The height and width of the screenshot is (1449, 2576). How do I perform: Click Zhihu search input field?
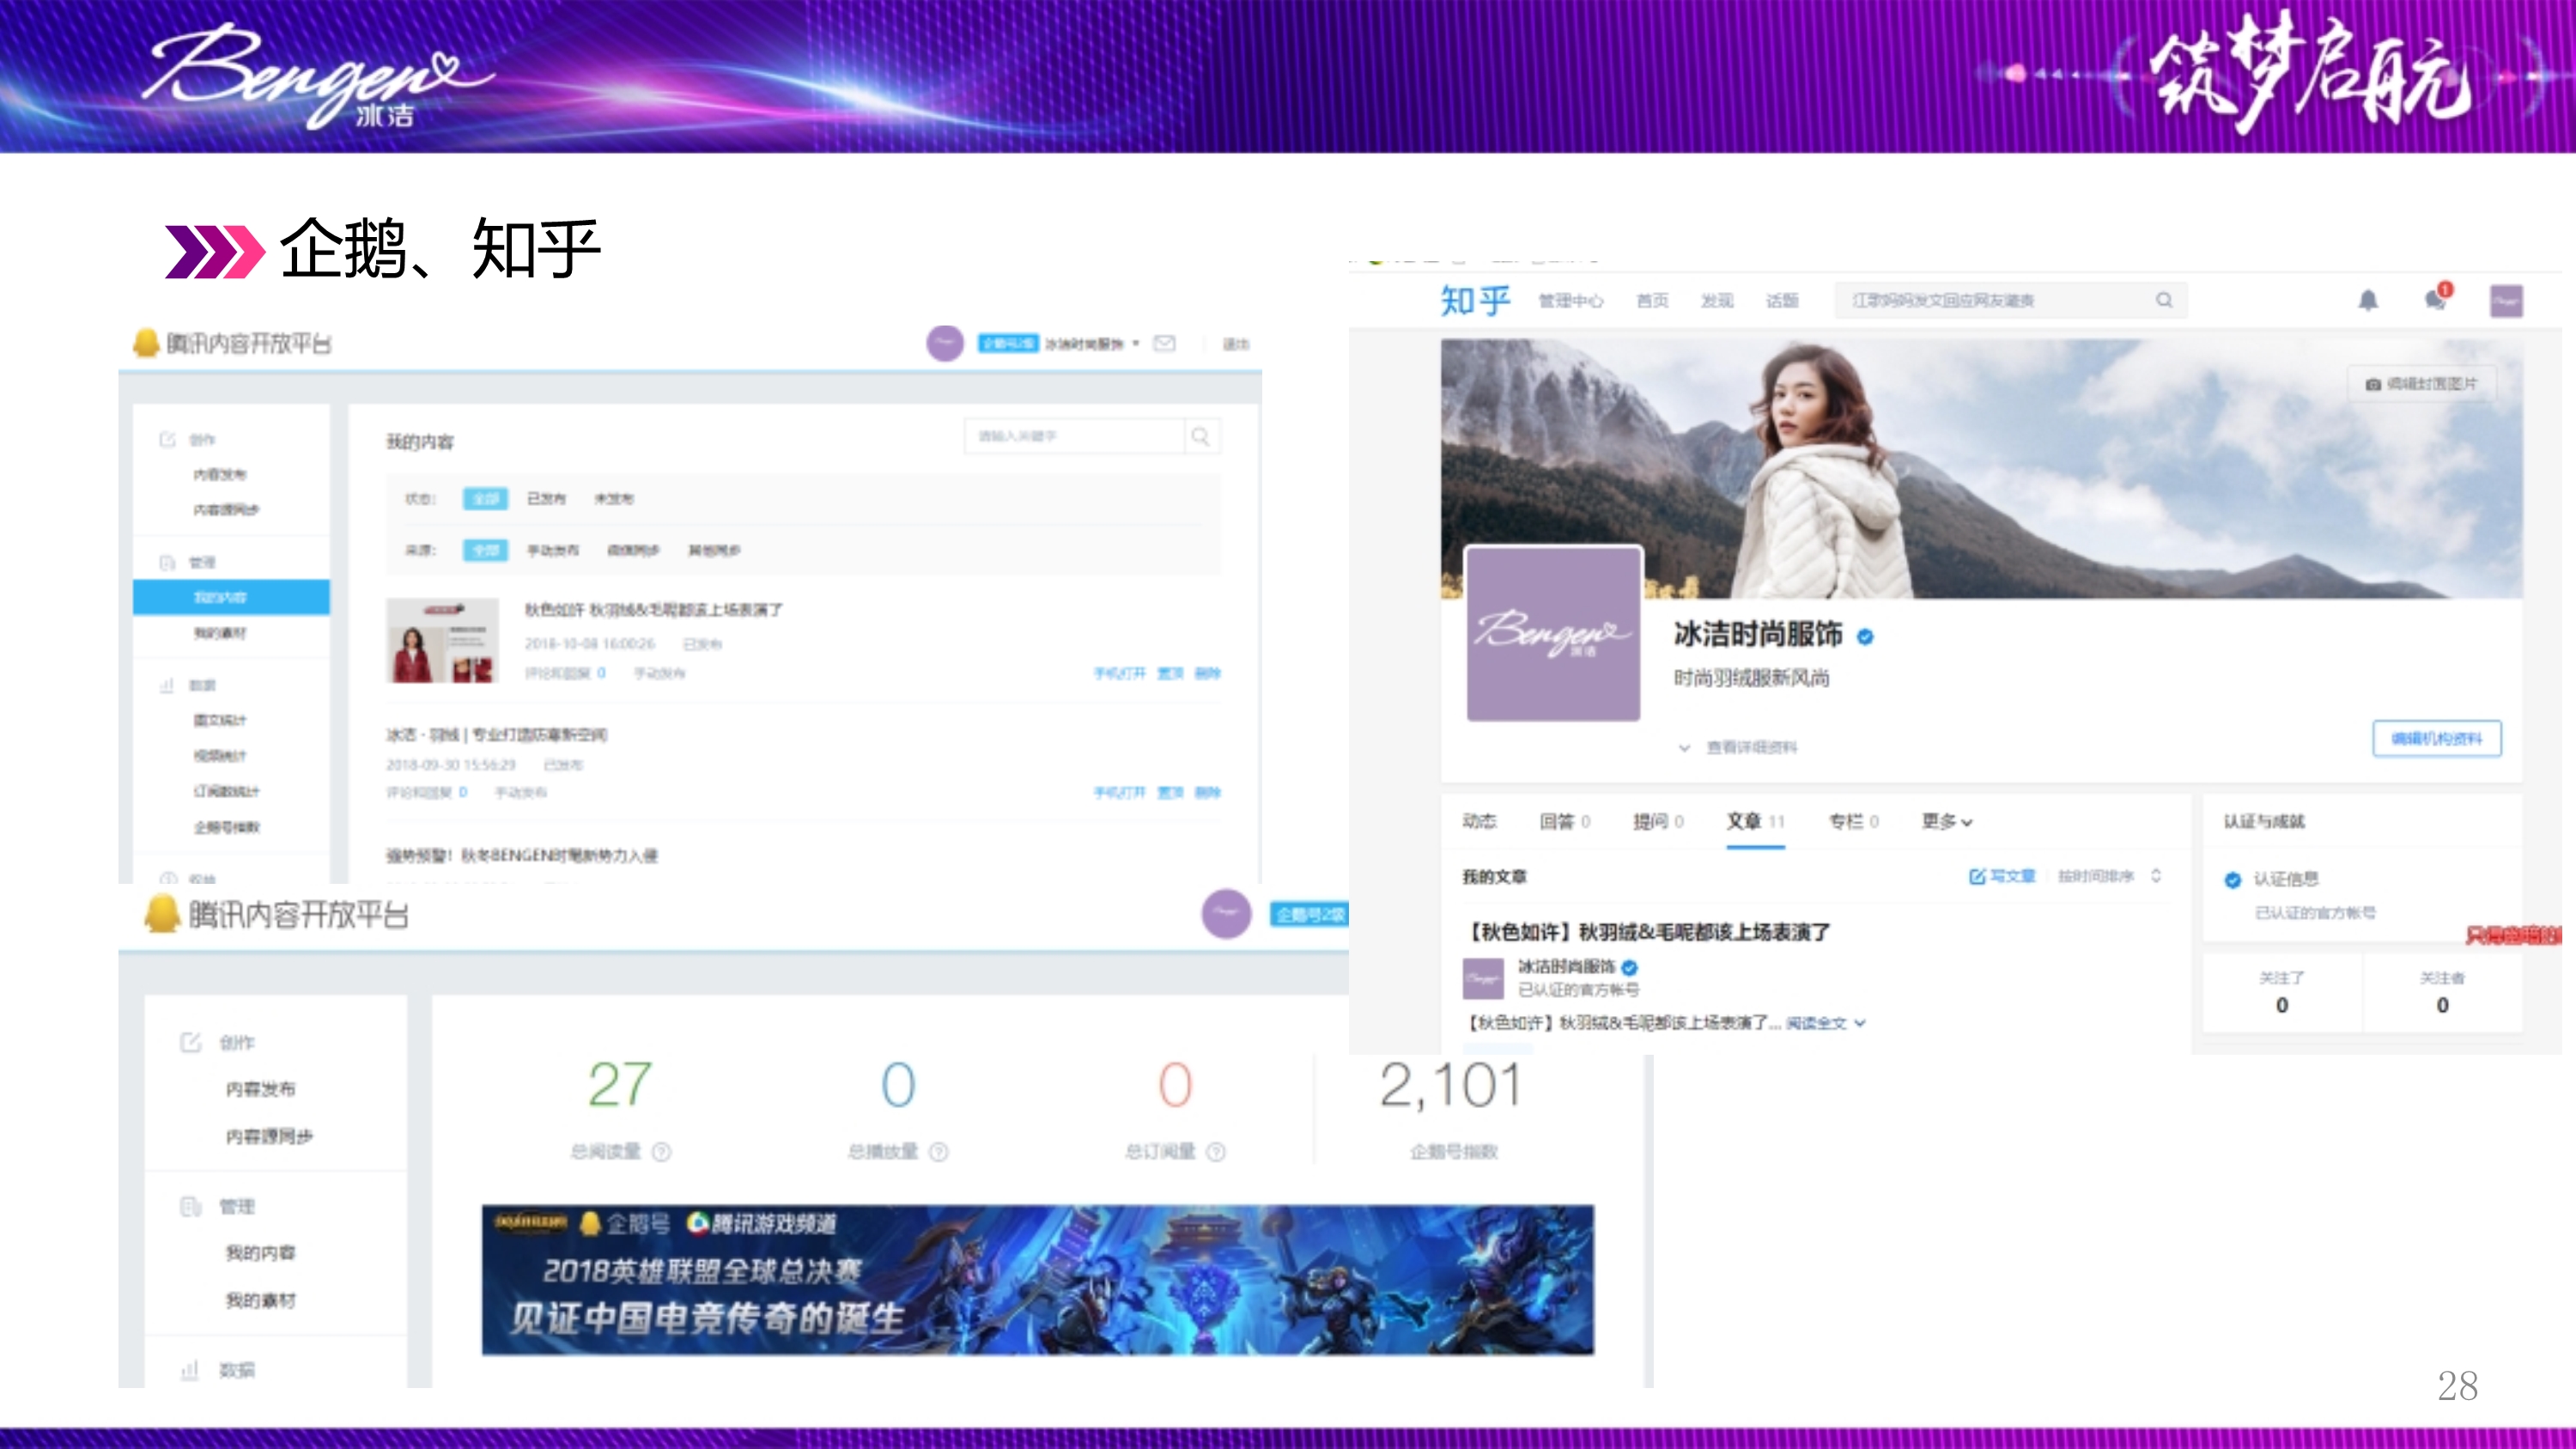click(2010, 300)
